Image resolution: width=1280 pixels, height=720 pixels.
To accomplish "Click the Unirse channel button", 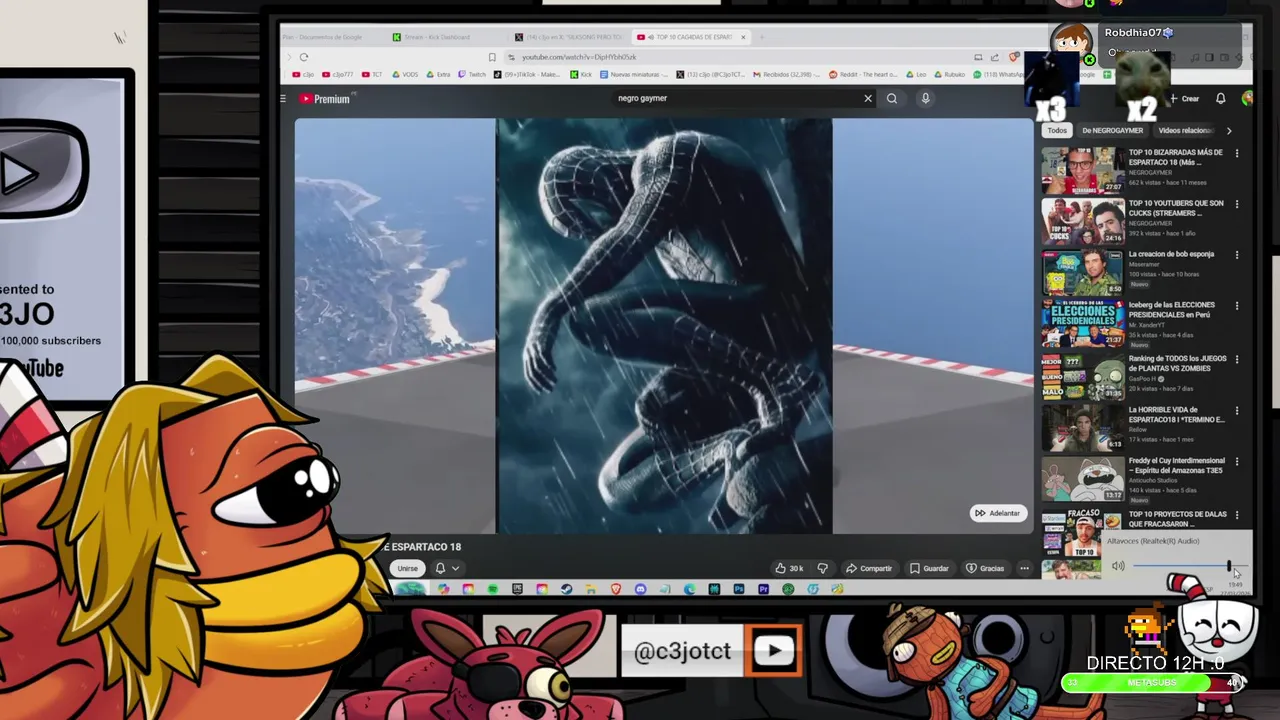I will [x=407, y=568].
